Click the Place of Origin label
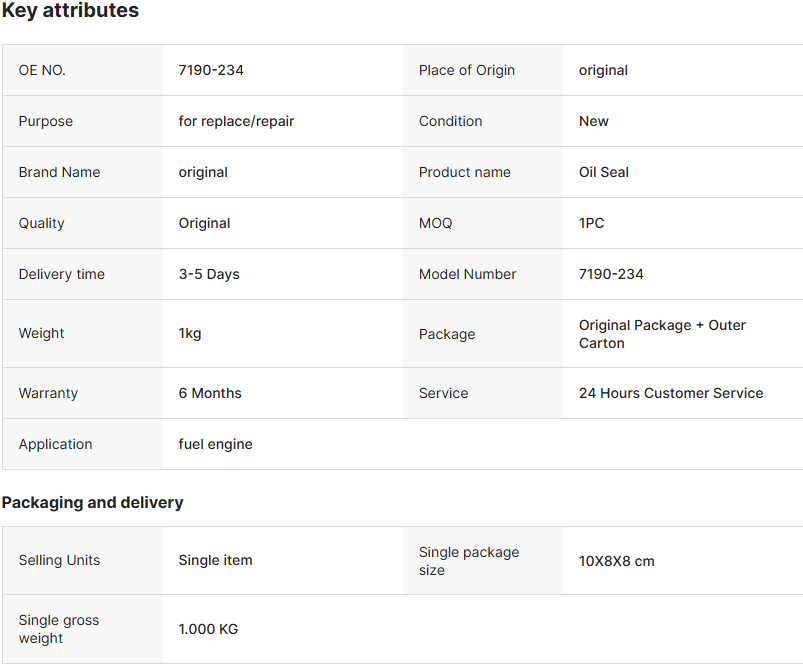This screenshot has width=803, height=665. pyautogui.click(x=467, y=70)
